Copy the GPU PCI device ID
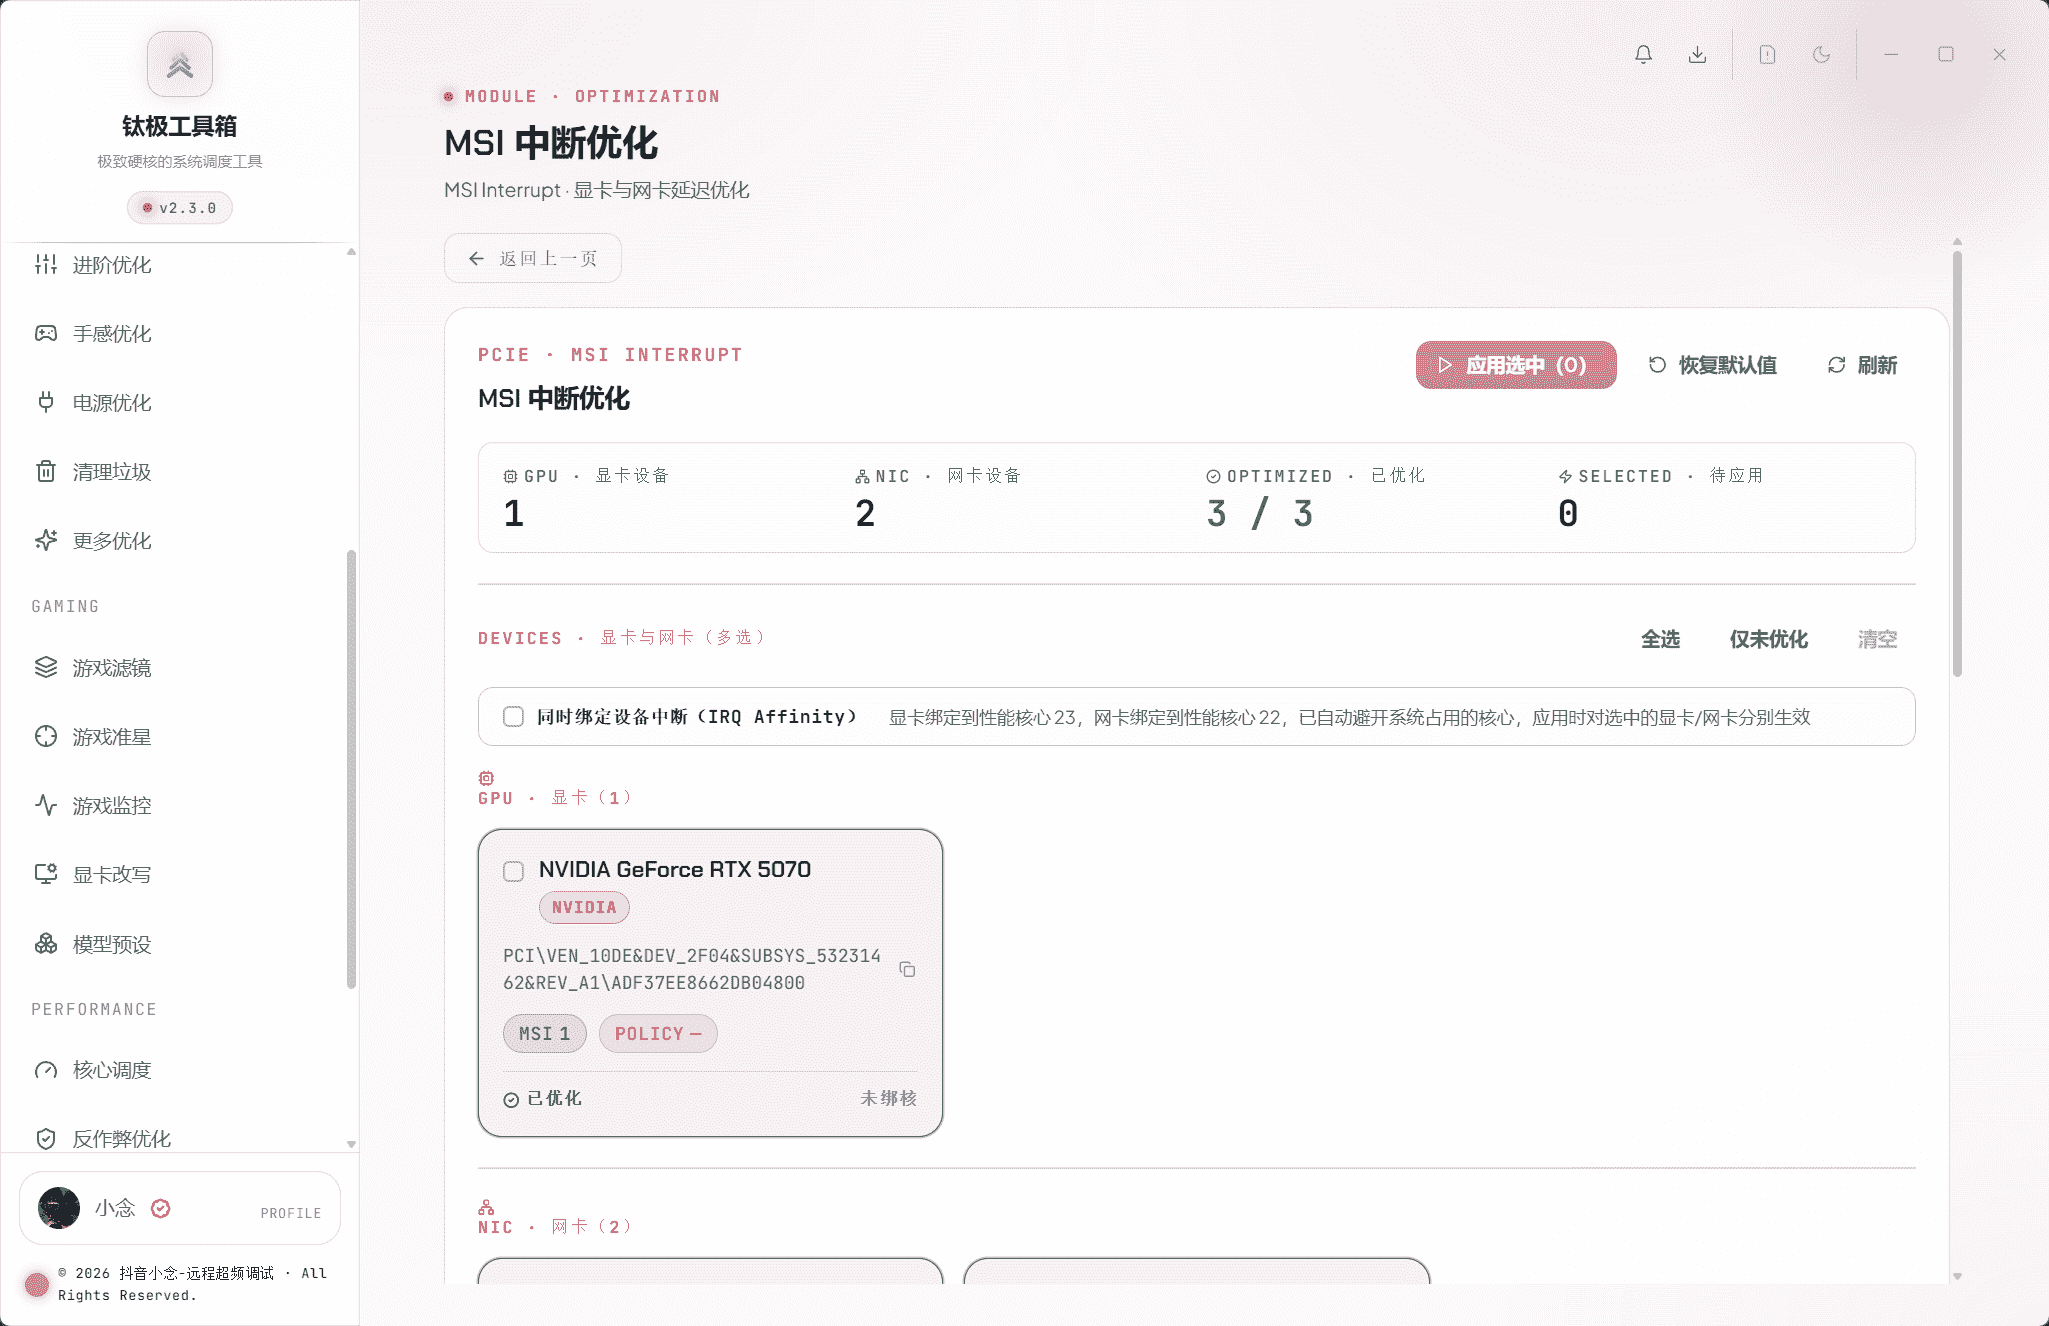 pyautogui.click(x=907, y=969)
